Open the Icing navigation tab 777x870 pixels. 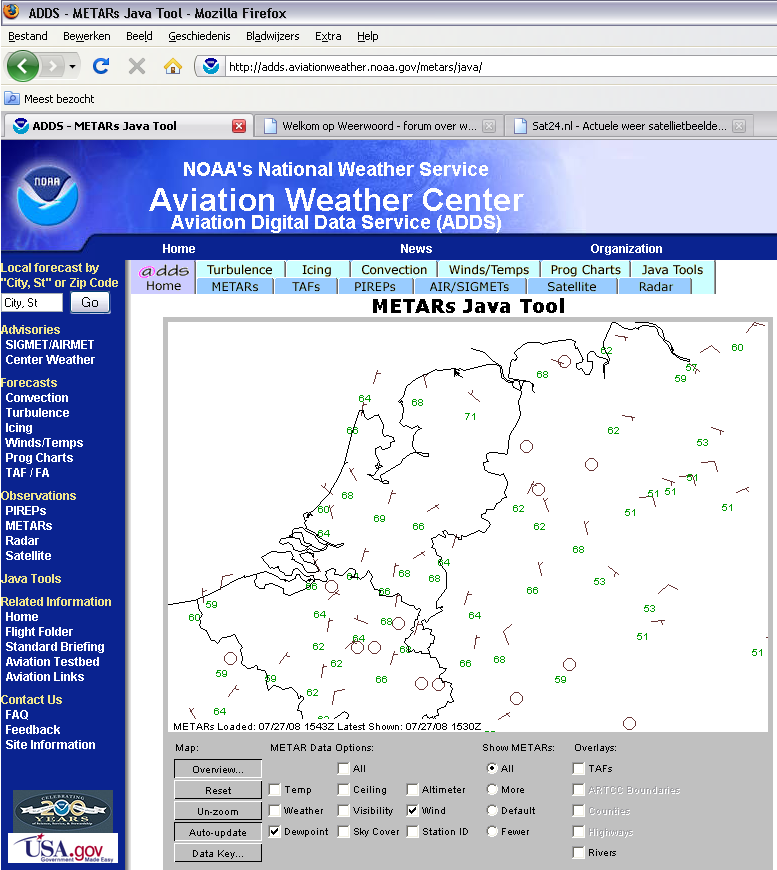[x=317, y=270]
